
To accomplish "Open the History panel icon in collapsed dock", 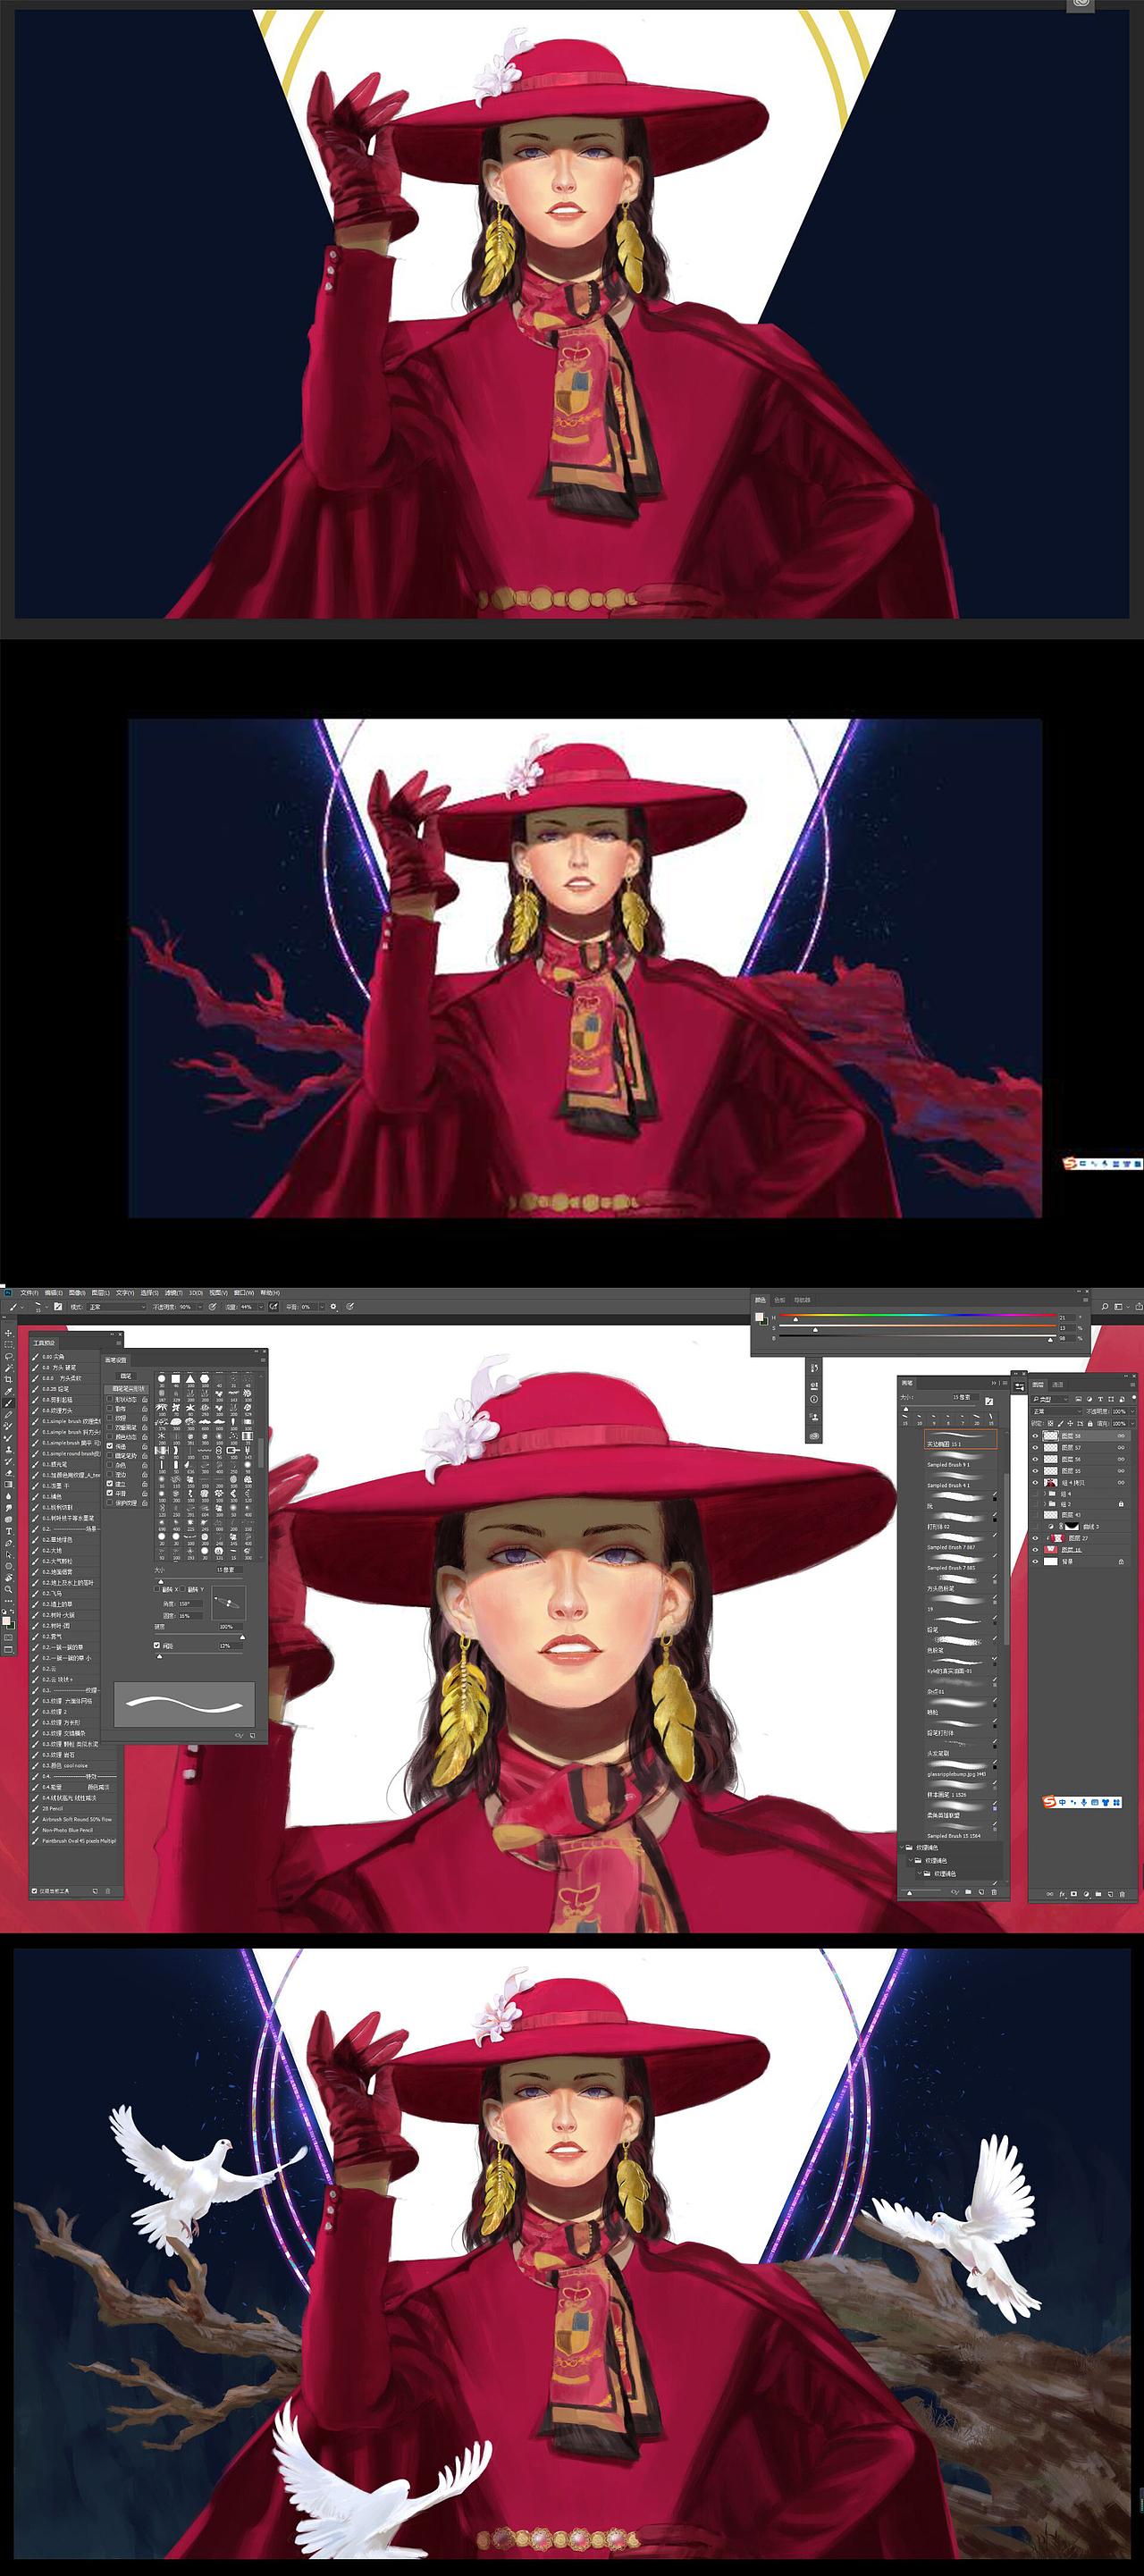I will tap(815, 1368).
